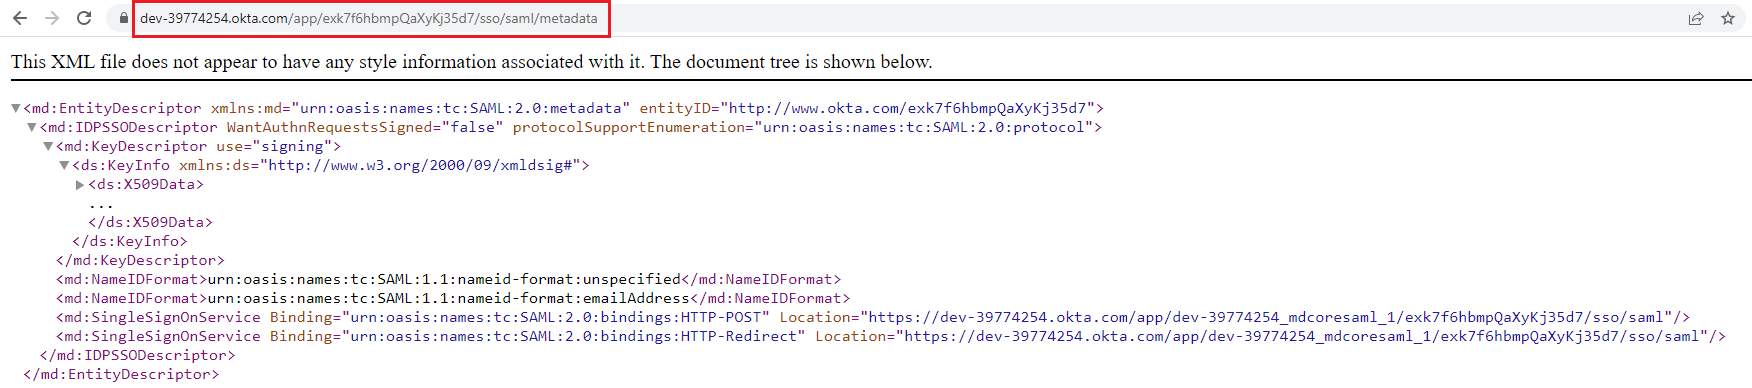The height and width of the screenshot is (388, 1752).
Task: Click the closing md:IDPSSODescriptor tag
Action: (x=138, y=355)
